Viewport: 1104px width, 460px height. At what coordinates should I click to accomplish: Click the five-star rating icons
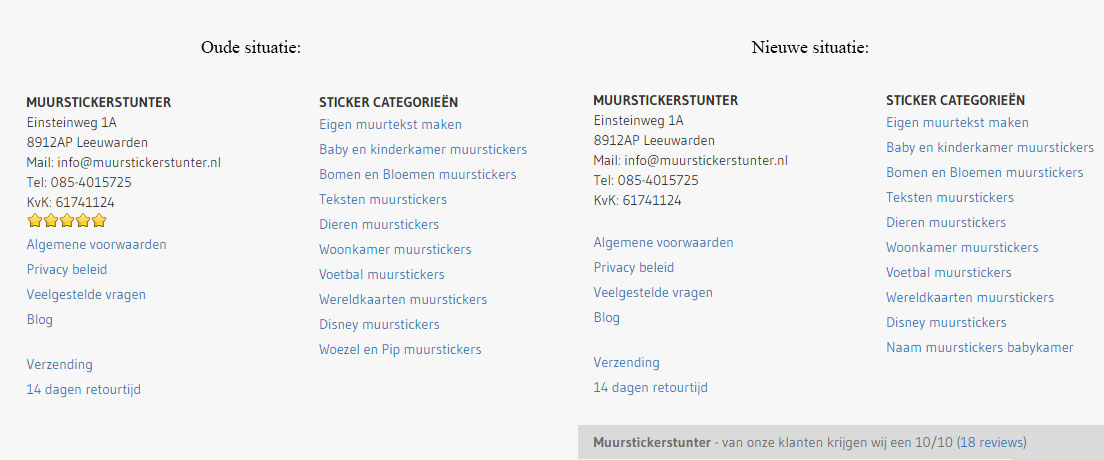(x=66, y=221)
